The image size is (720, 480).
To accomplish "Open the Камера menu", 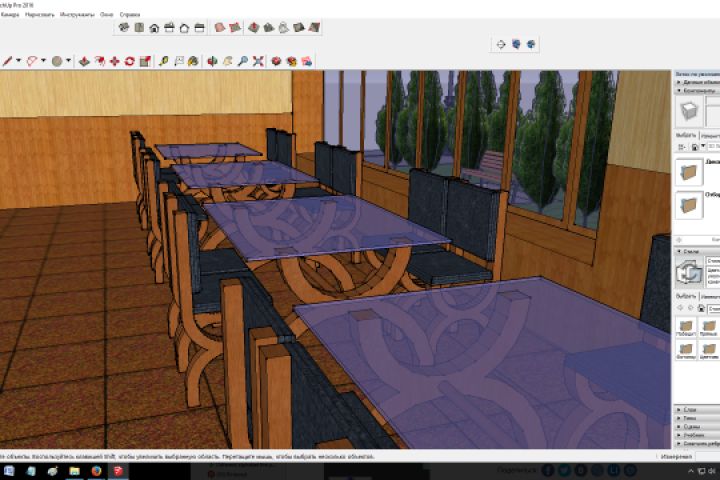I will [10, 15].
